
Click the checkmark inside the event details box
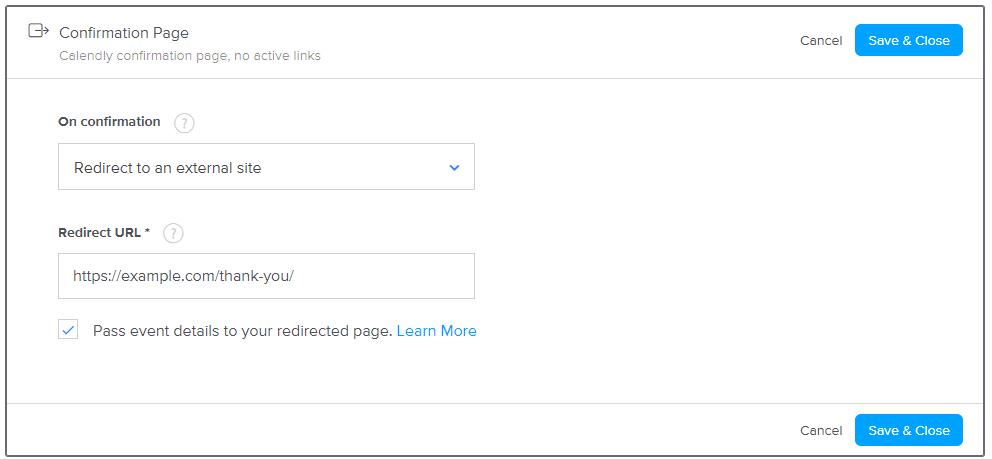click(x=68, y=330)
